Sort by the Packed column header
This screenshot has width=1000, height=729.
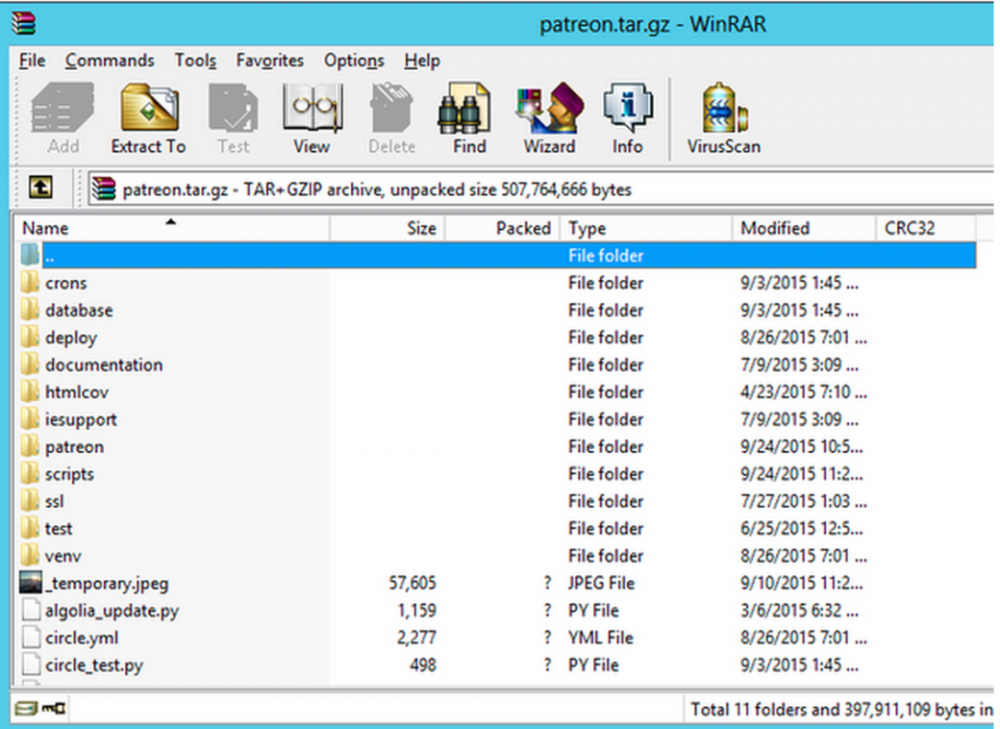pyautogui.click(x=502, y=228)
